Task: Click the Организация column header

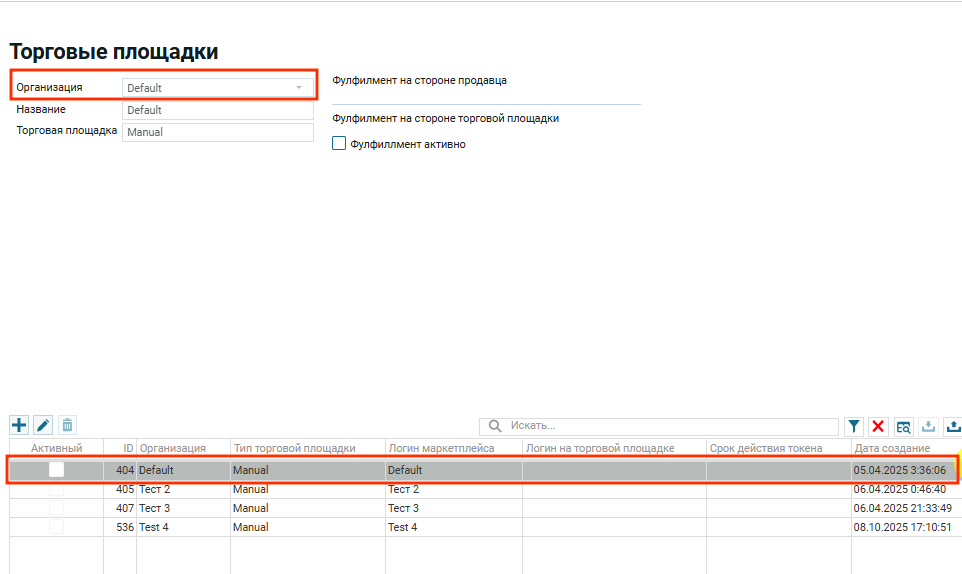Action: click(172, 448)
